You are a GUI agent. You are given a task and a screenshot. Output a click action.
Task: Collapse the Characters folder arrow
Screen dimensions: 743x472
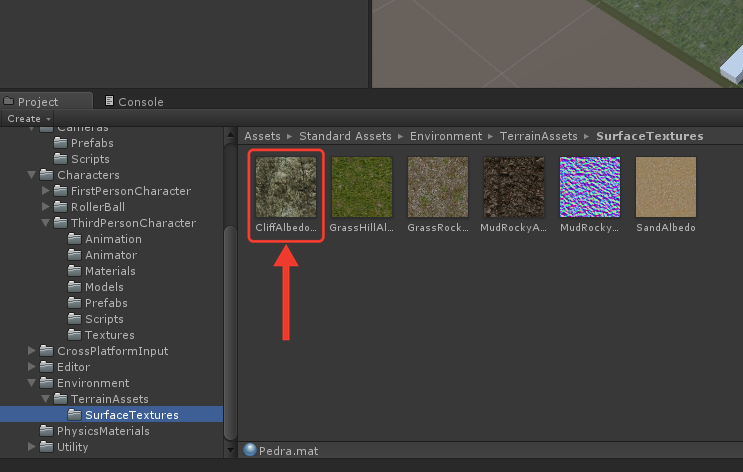(31, 175)
